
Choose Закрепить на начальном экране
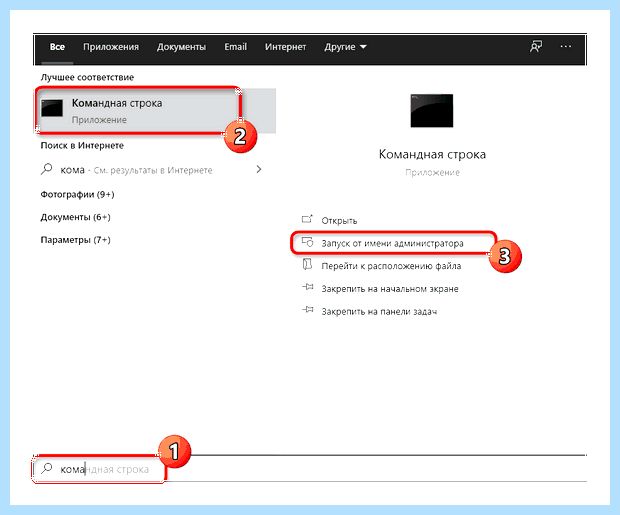[x=390, y=289]
